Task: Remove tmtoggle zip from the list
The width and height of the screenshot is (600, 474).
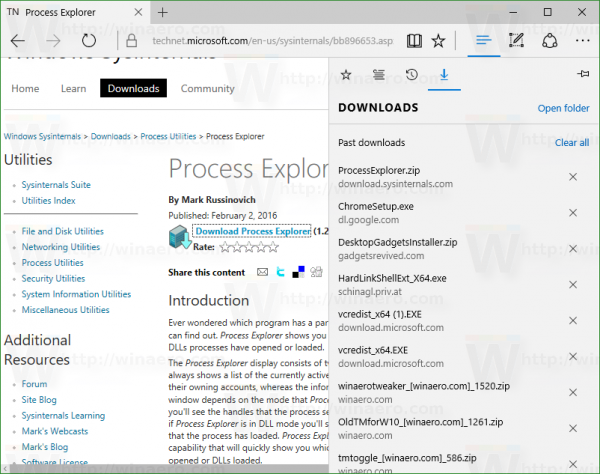Action: 573,464
